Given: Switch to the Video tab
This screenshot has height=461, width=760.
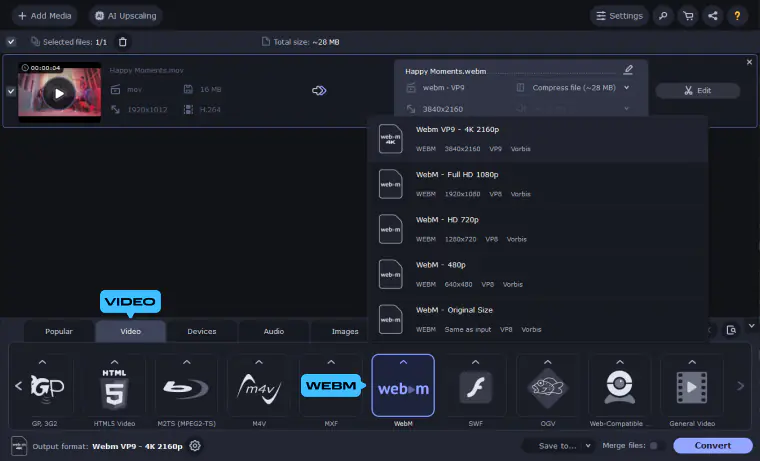Looking at the screenshot, I should 130,331.
